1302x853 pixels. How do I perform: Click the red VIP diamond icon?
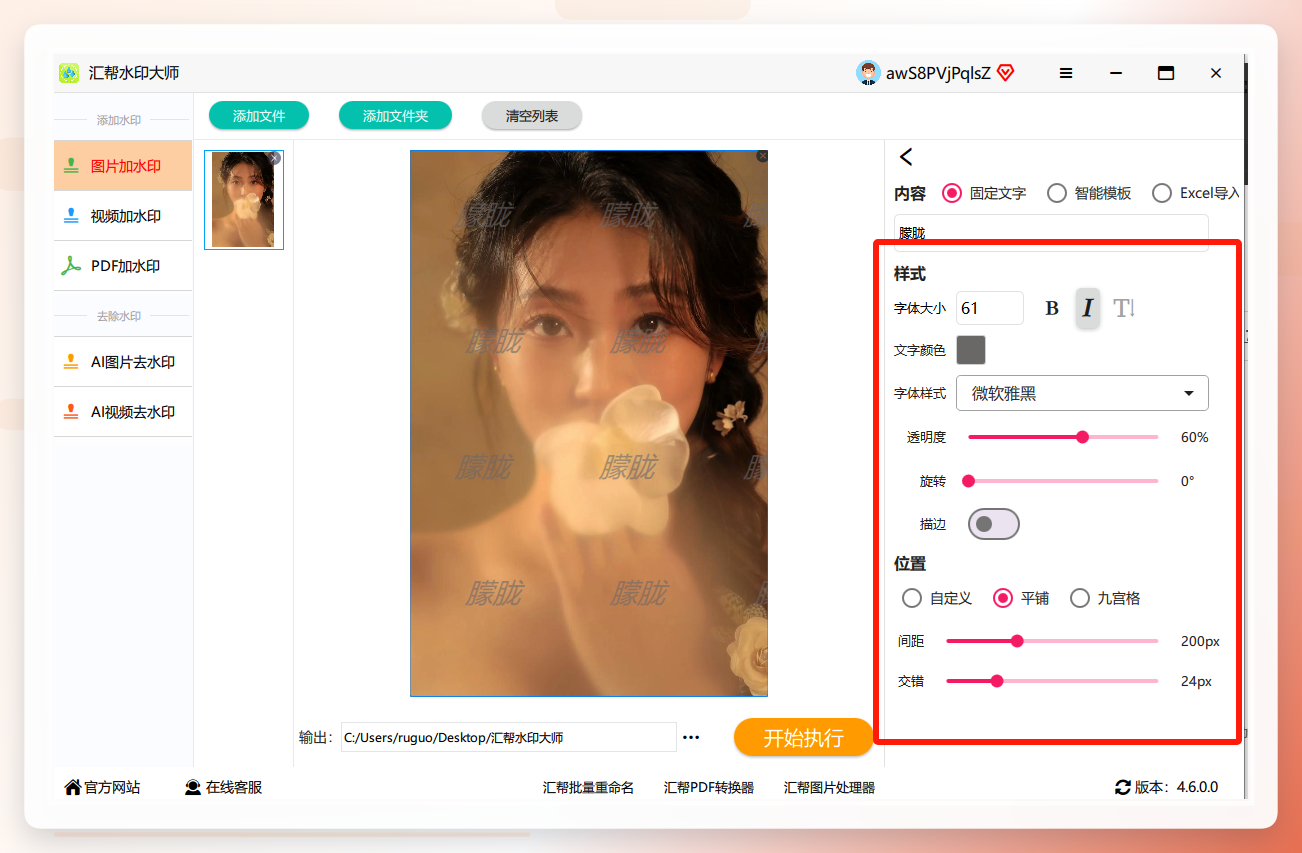(x=1006, y=73)
